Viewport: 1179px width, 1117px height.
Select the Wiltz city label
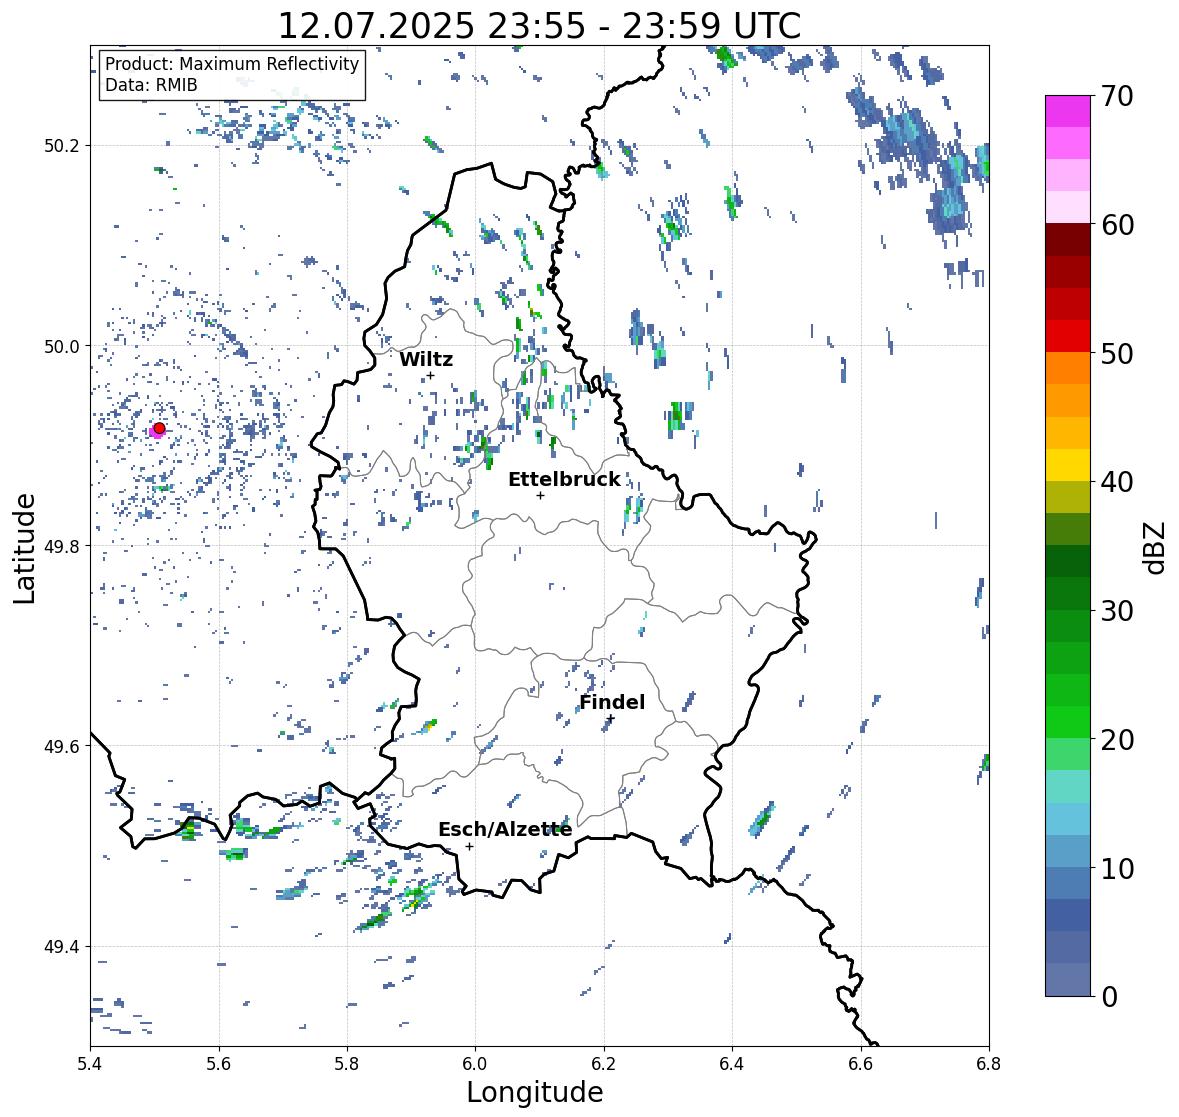coord(426,359)
